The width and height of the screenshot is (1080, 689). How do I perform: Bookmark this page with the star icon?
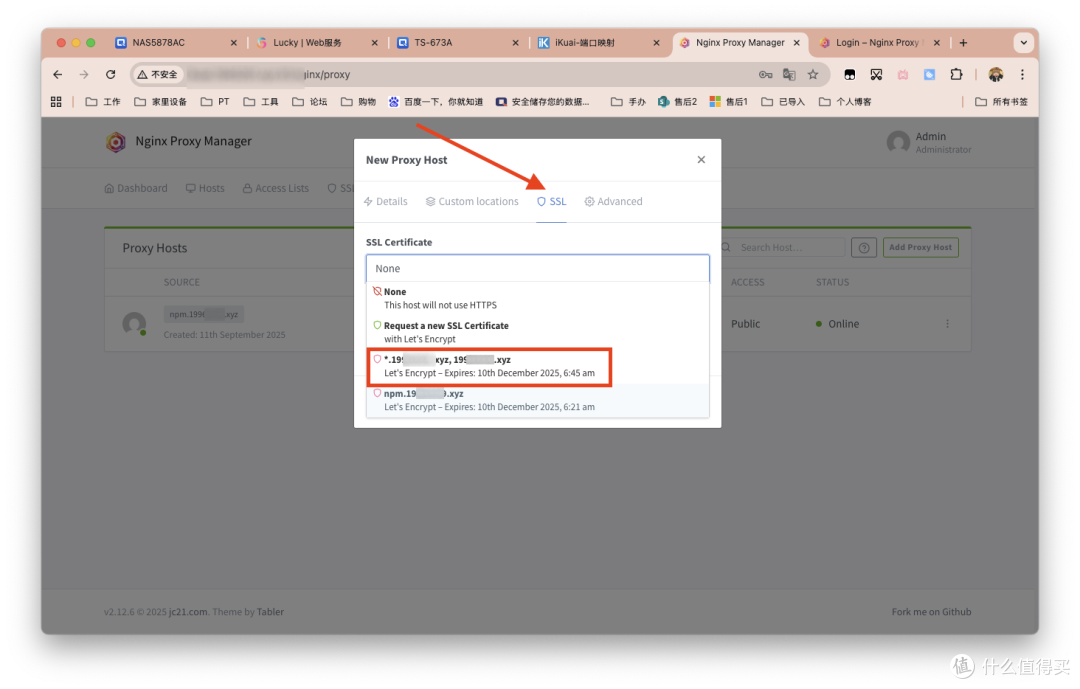coord(813,74)
